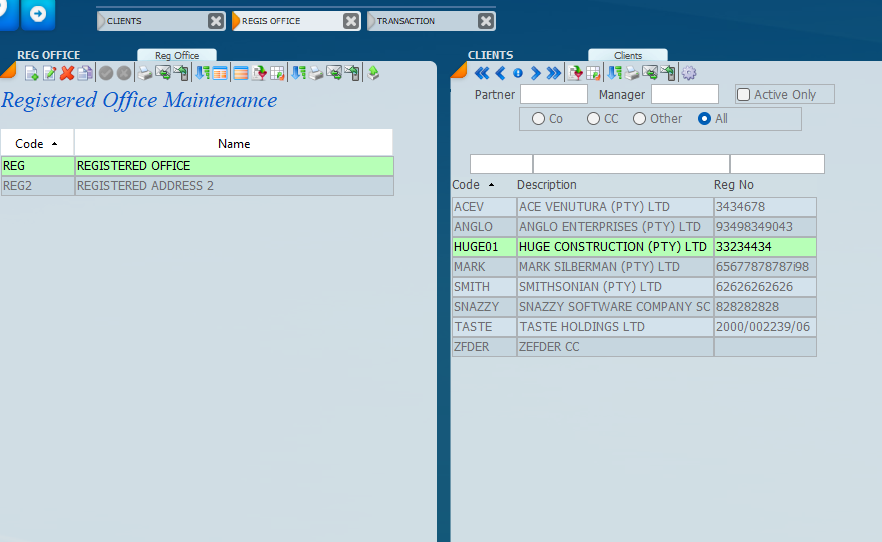Click the green upload arrow icon in Reg Office toolbar
The height and width of the screenshot is (542, 882).
click(x=373, y=73)
